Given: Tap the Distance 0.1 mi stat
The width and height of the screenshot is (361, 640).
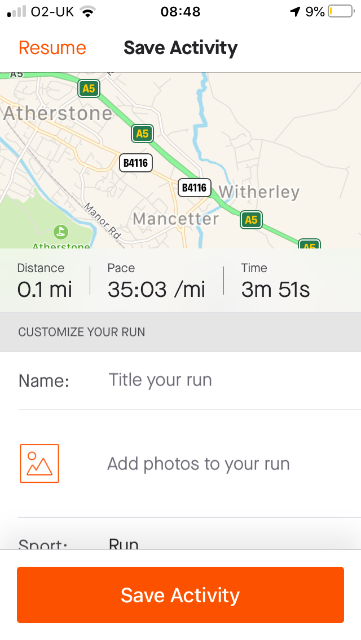Looking at the screenshot, I should 45,281.
